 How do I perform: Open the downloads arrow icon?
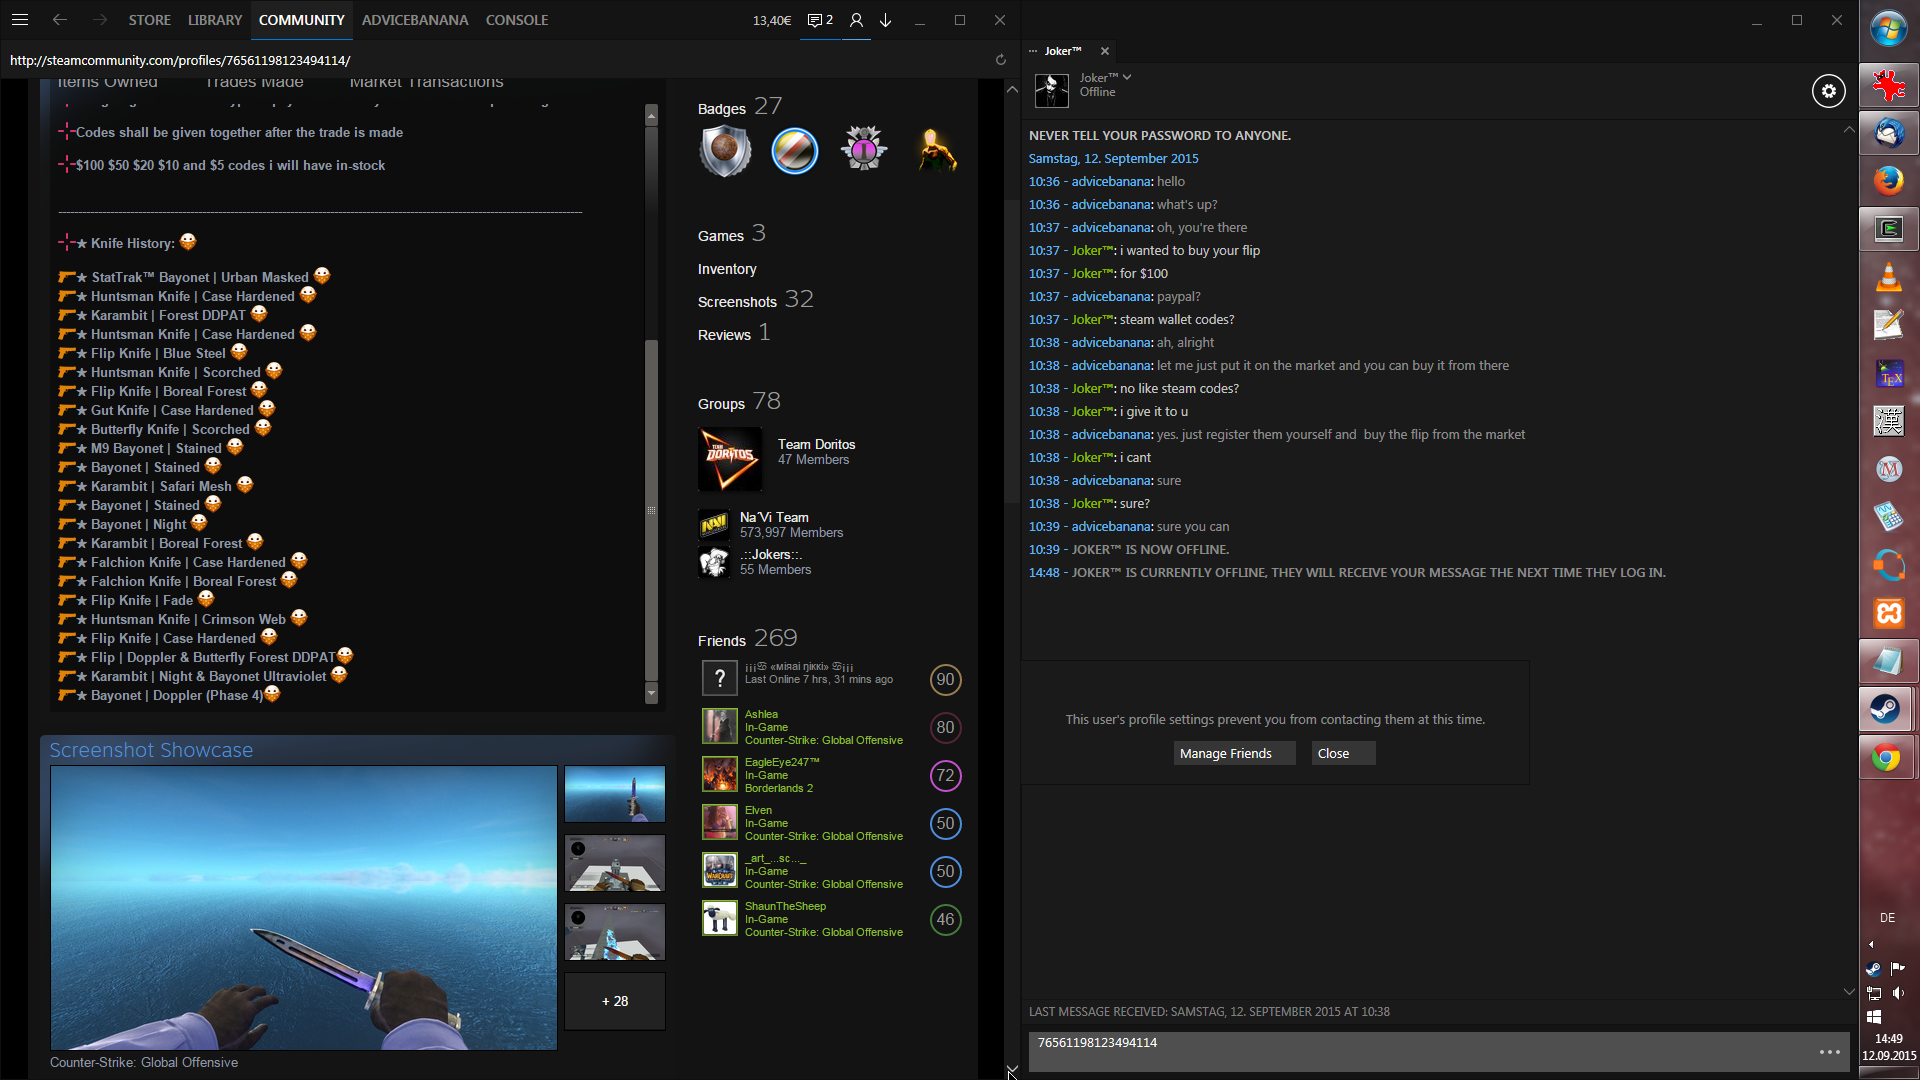point(885,20)
